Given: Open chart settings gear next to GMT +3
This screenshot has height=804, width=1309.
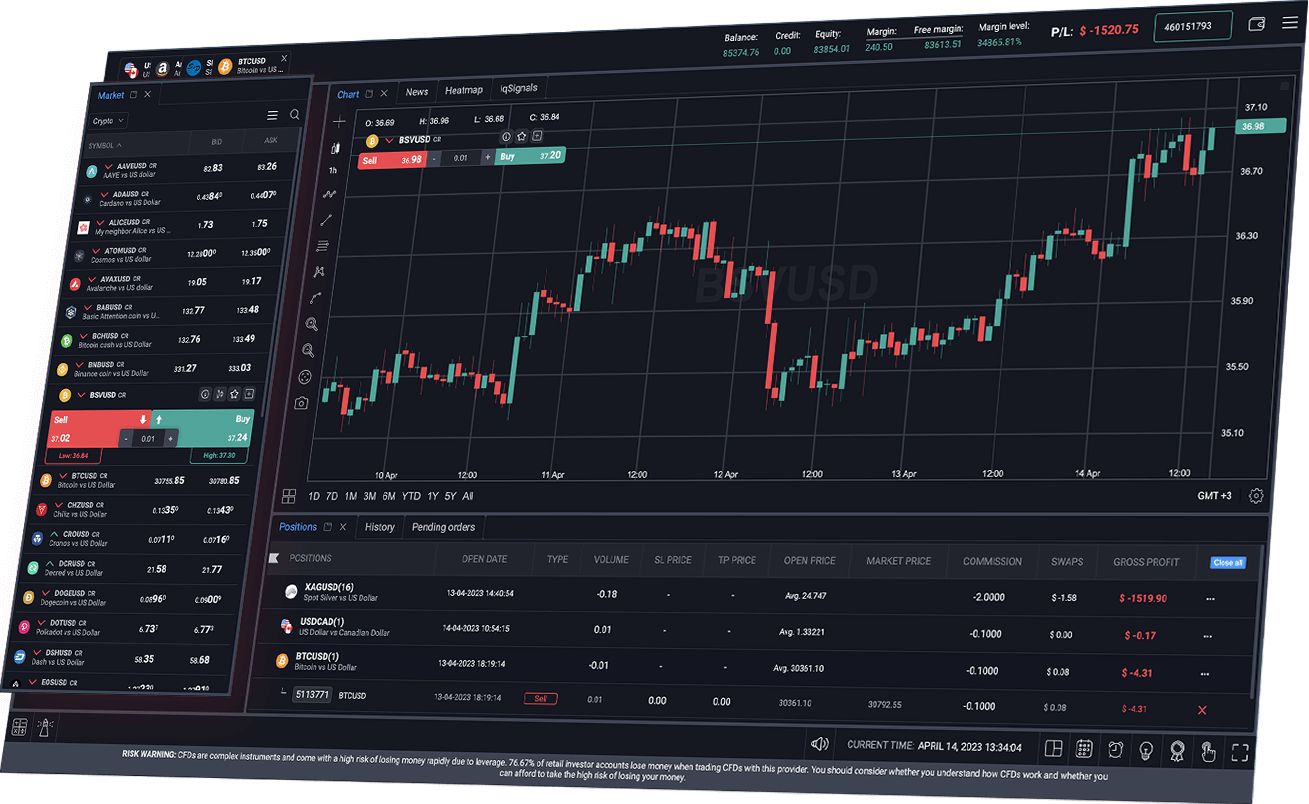Looking at the screenshot, I should [1256, 495].
